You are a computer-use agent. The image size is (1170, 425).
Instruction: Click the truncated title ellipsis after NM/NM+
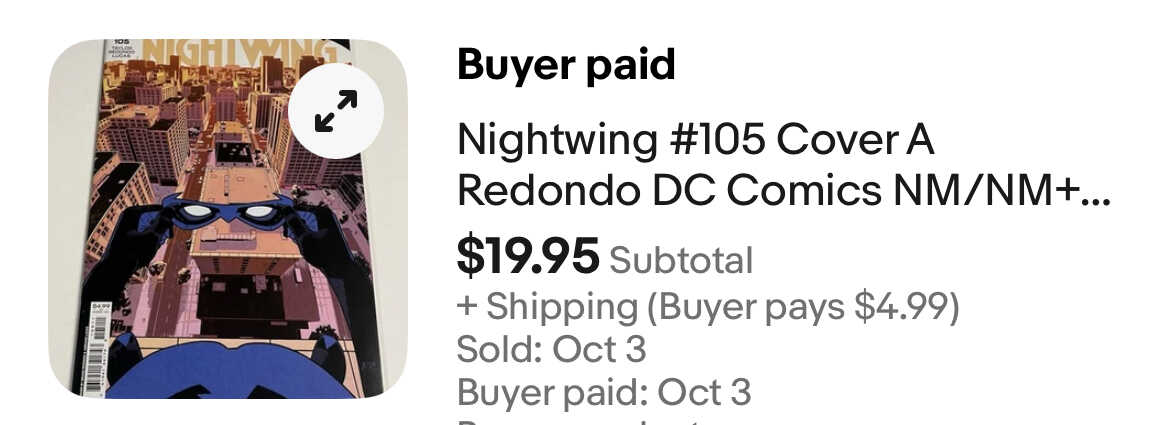[x=1098, y=192]
